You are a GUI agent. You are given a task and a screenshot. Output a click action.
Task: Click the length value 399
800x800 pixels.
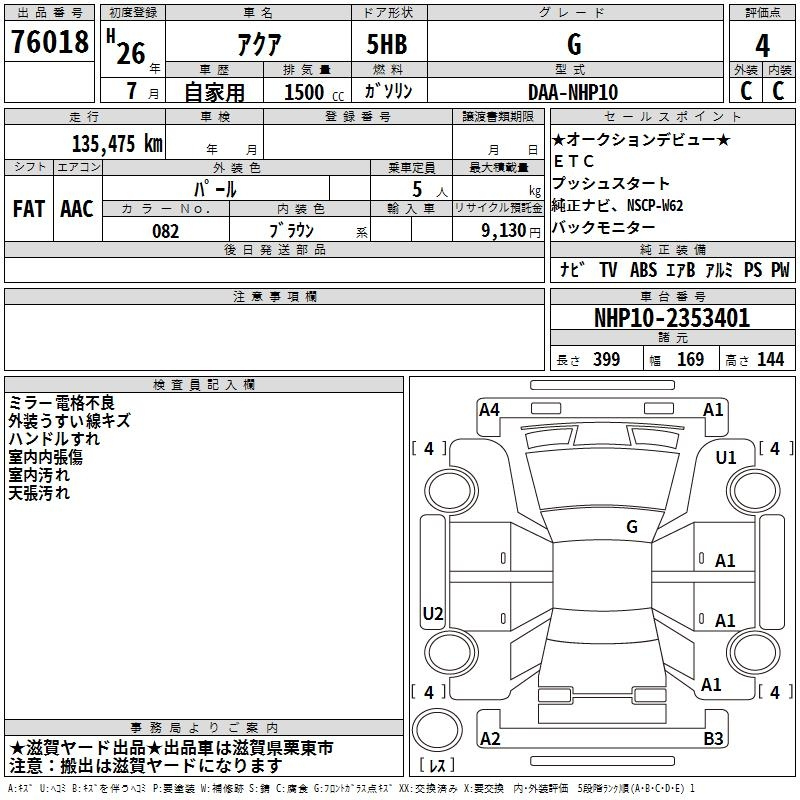click(x=607, y=360)
